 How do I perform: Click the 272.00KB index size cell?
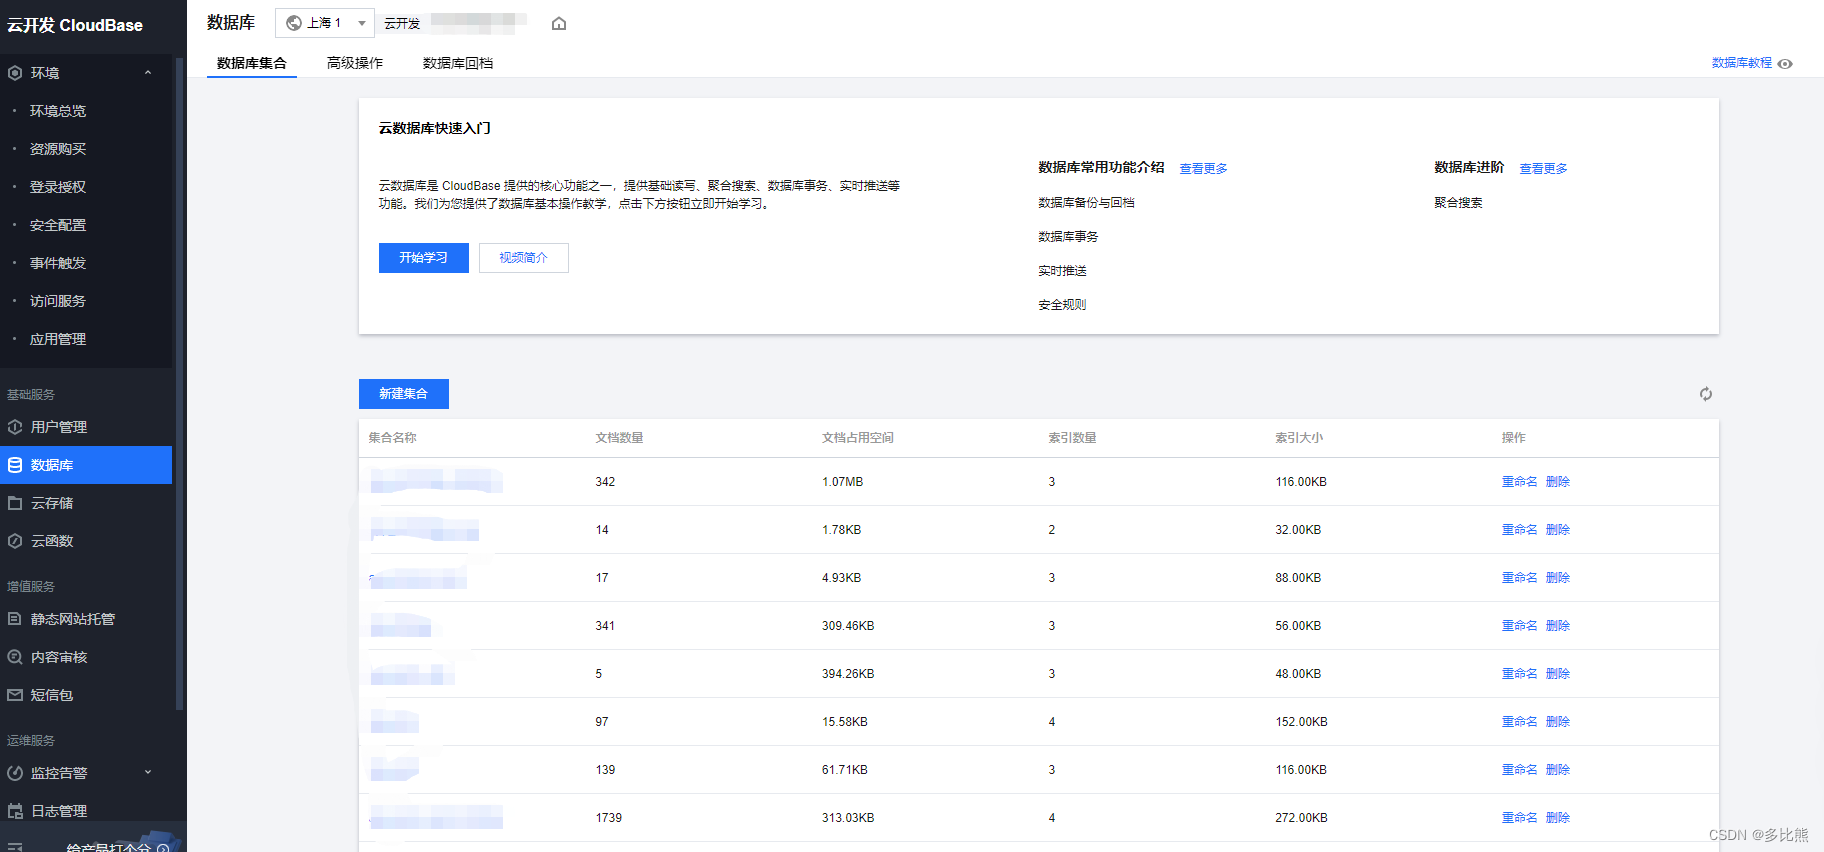(1301, 818)
